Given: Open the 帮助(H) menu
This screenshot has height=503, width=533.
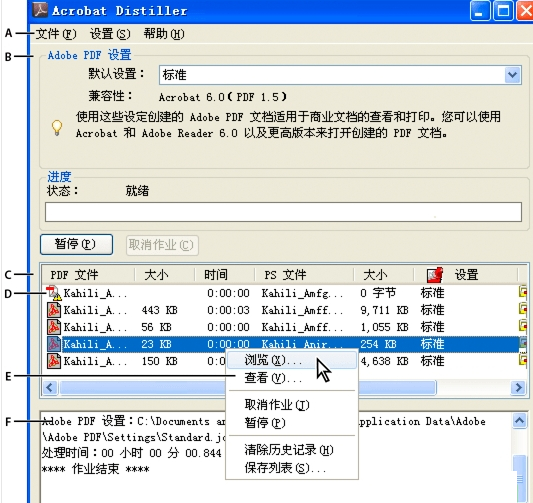Looking at the screenshot, I should point(164,34).
